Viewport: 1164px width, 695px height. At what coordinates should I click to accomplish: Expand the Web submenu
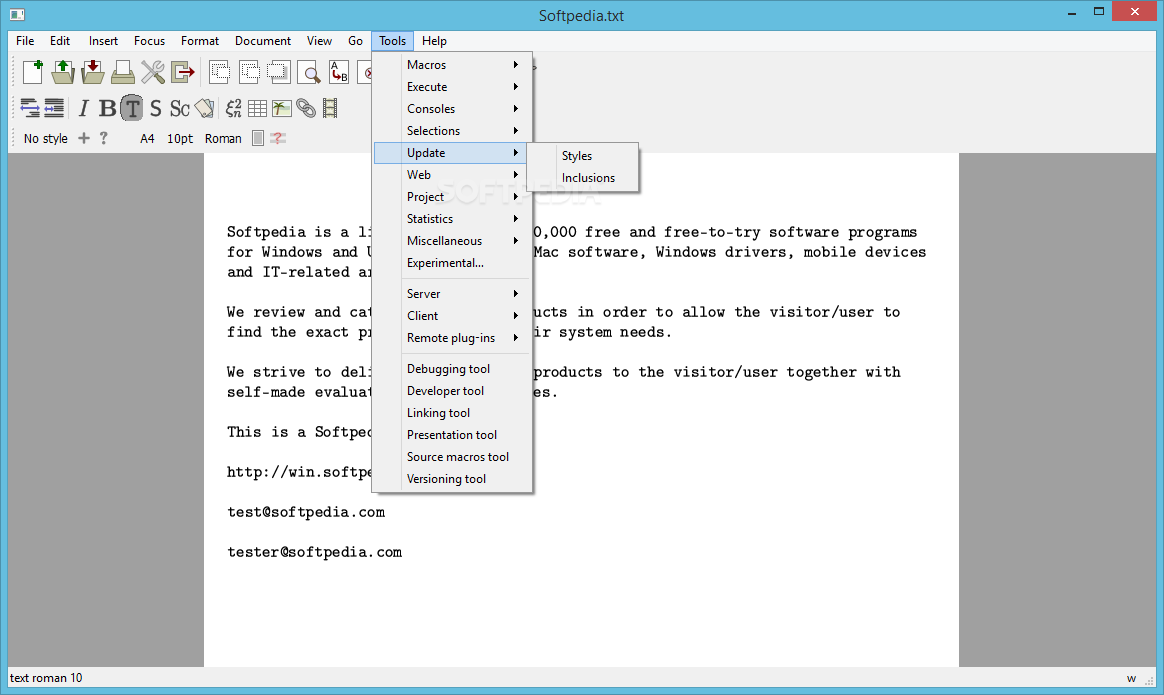pos(452,174)
